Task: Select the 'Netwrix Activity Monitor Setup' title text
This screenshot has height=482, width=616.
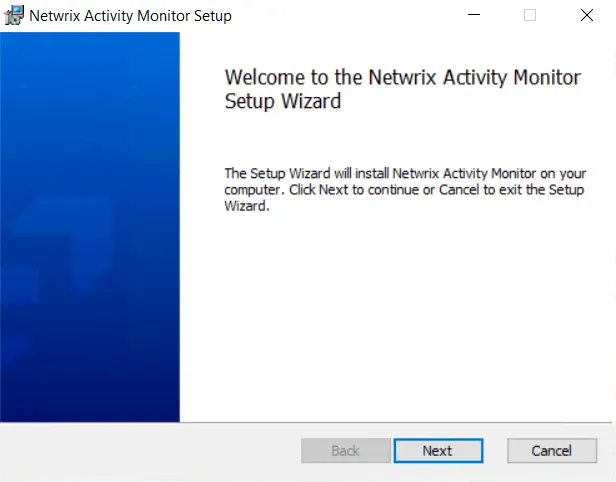Action: tap(130, 16)
